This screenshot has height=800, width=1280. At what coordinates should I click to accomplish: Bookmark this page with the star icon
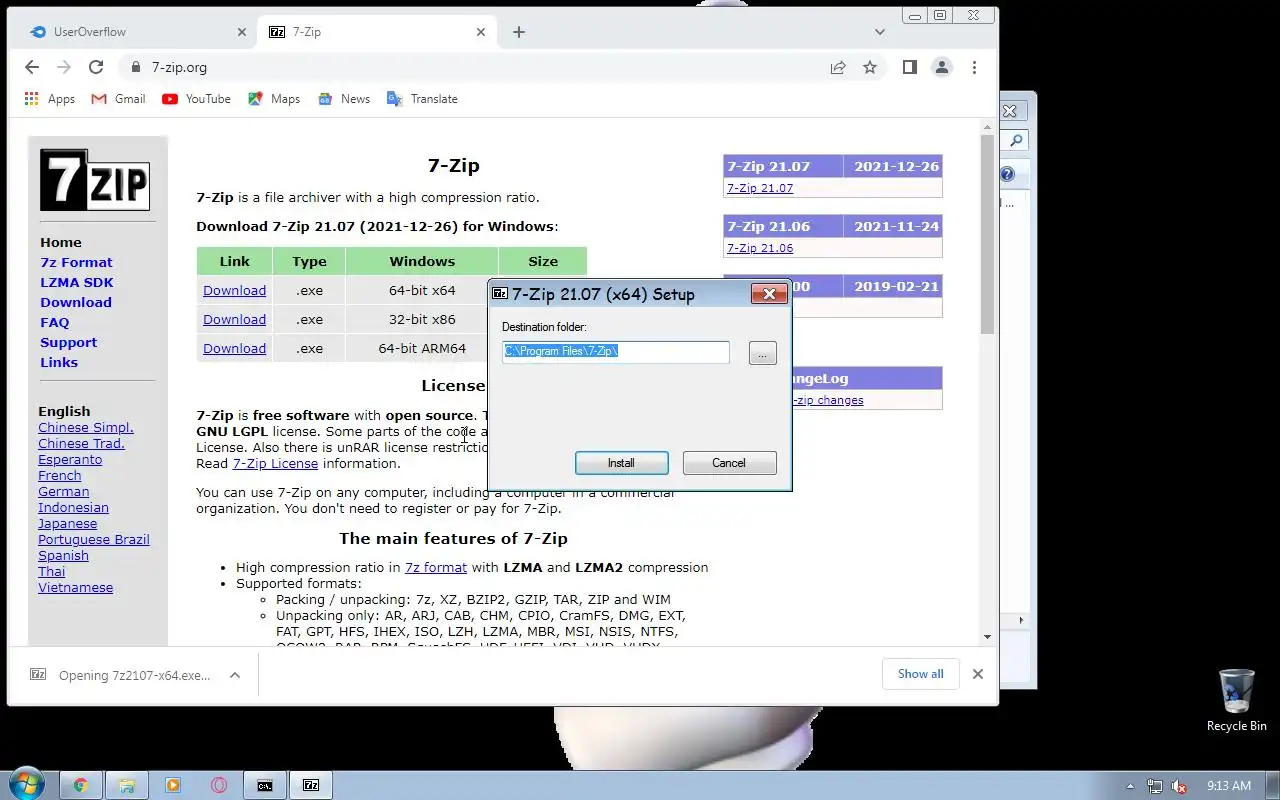[x=870, y=67]
